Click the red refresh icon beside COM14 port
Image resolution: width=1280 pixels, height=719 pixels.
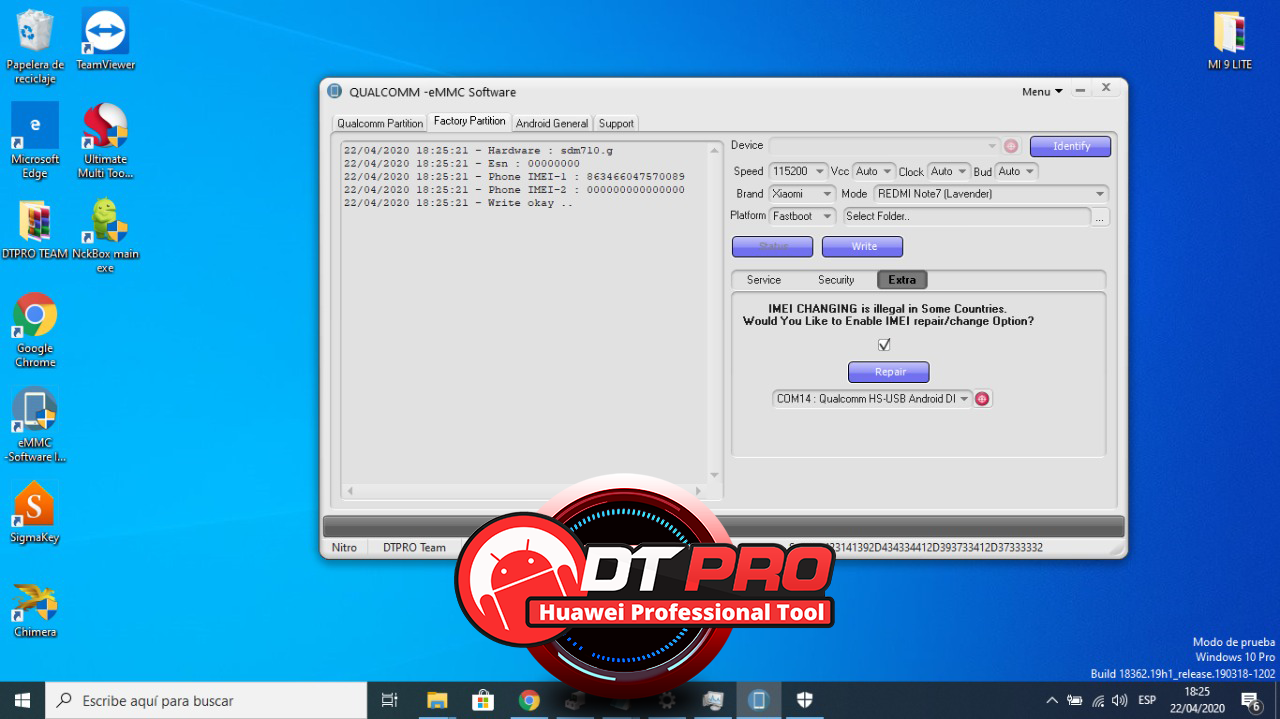(982, 399)
